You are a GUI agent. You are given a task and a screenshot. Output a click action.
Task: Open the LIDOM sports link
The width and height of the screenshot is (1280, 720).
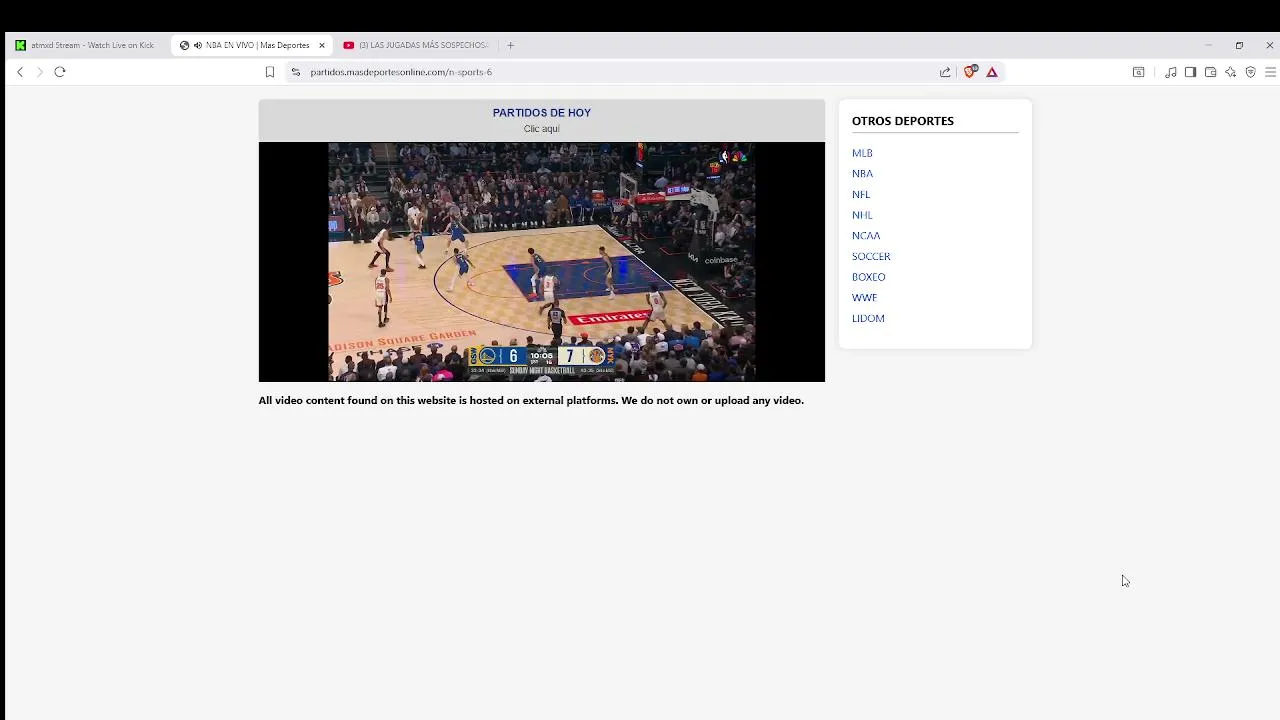(868, 319)
